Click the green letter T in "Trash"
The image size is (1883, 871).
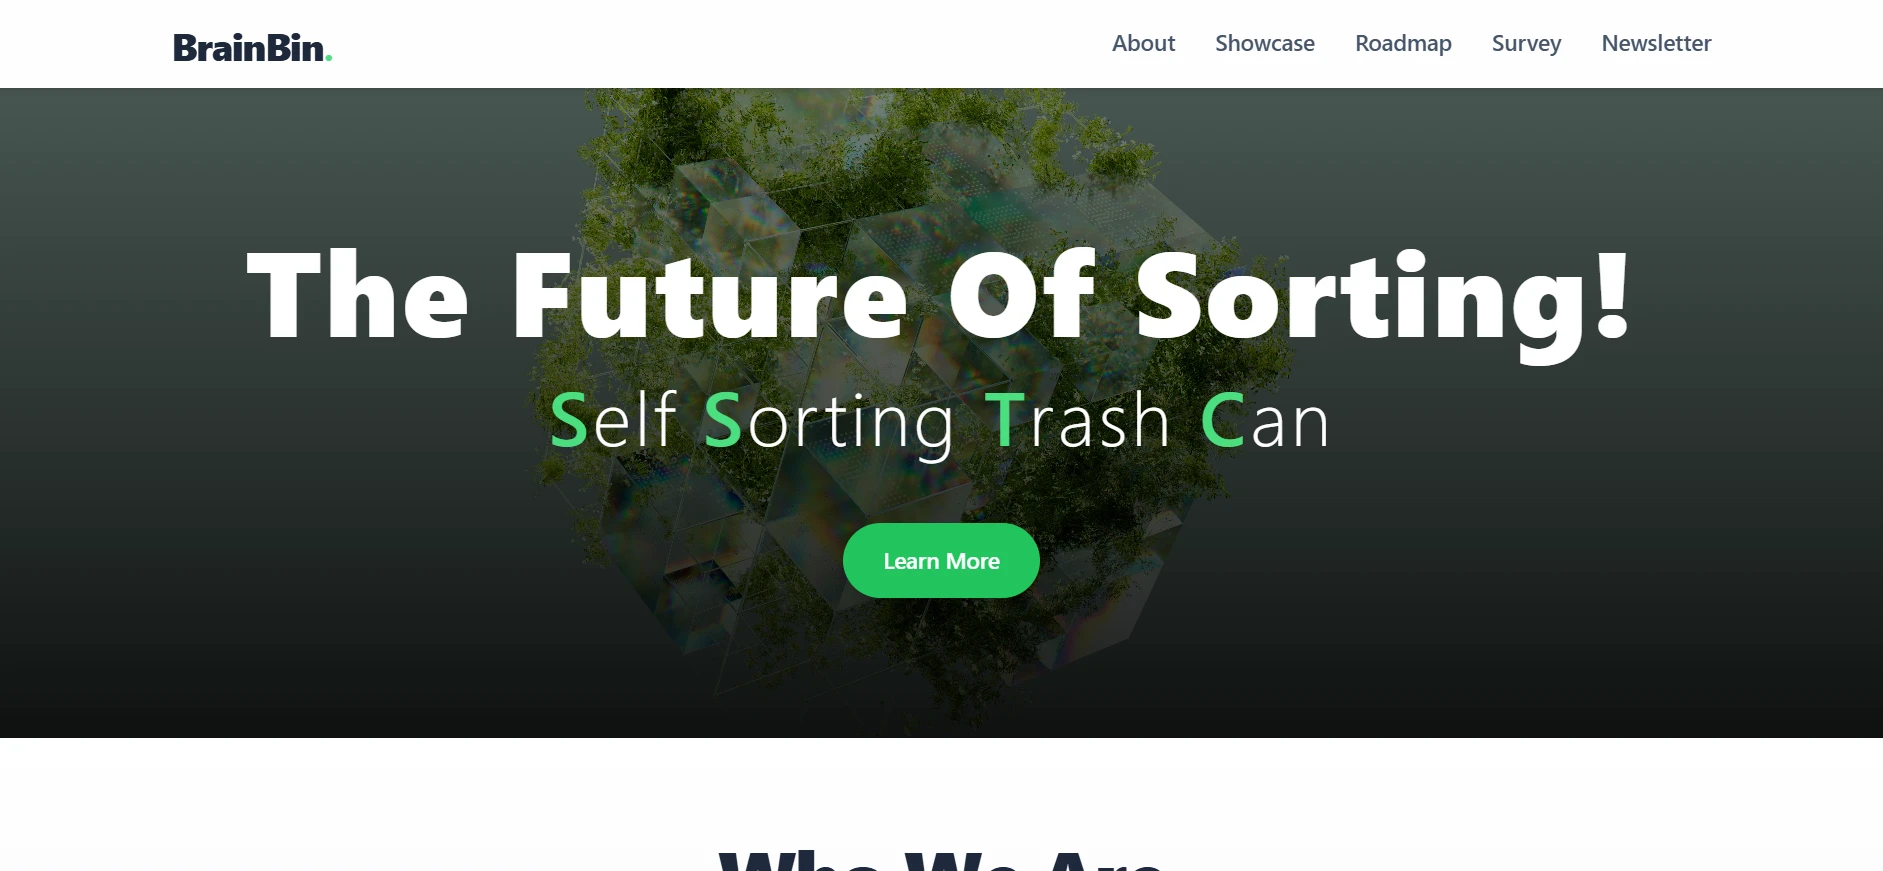point(1005,420)
